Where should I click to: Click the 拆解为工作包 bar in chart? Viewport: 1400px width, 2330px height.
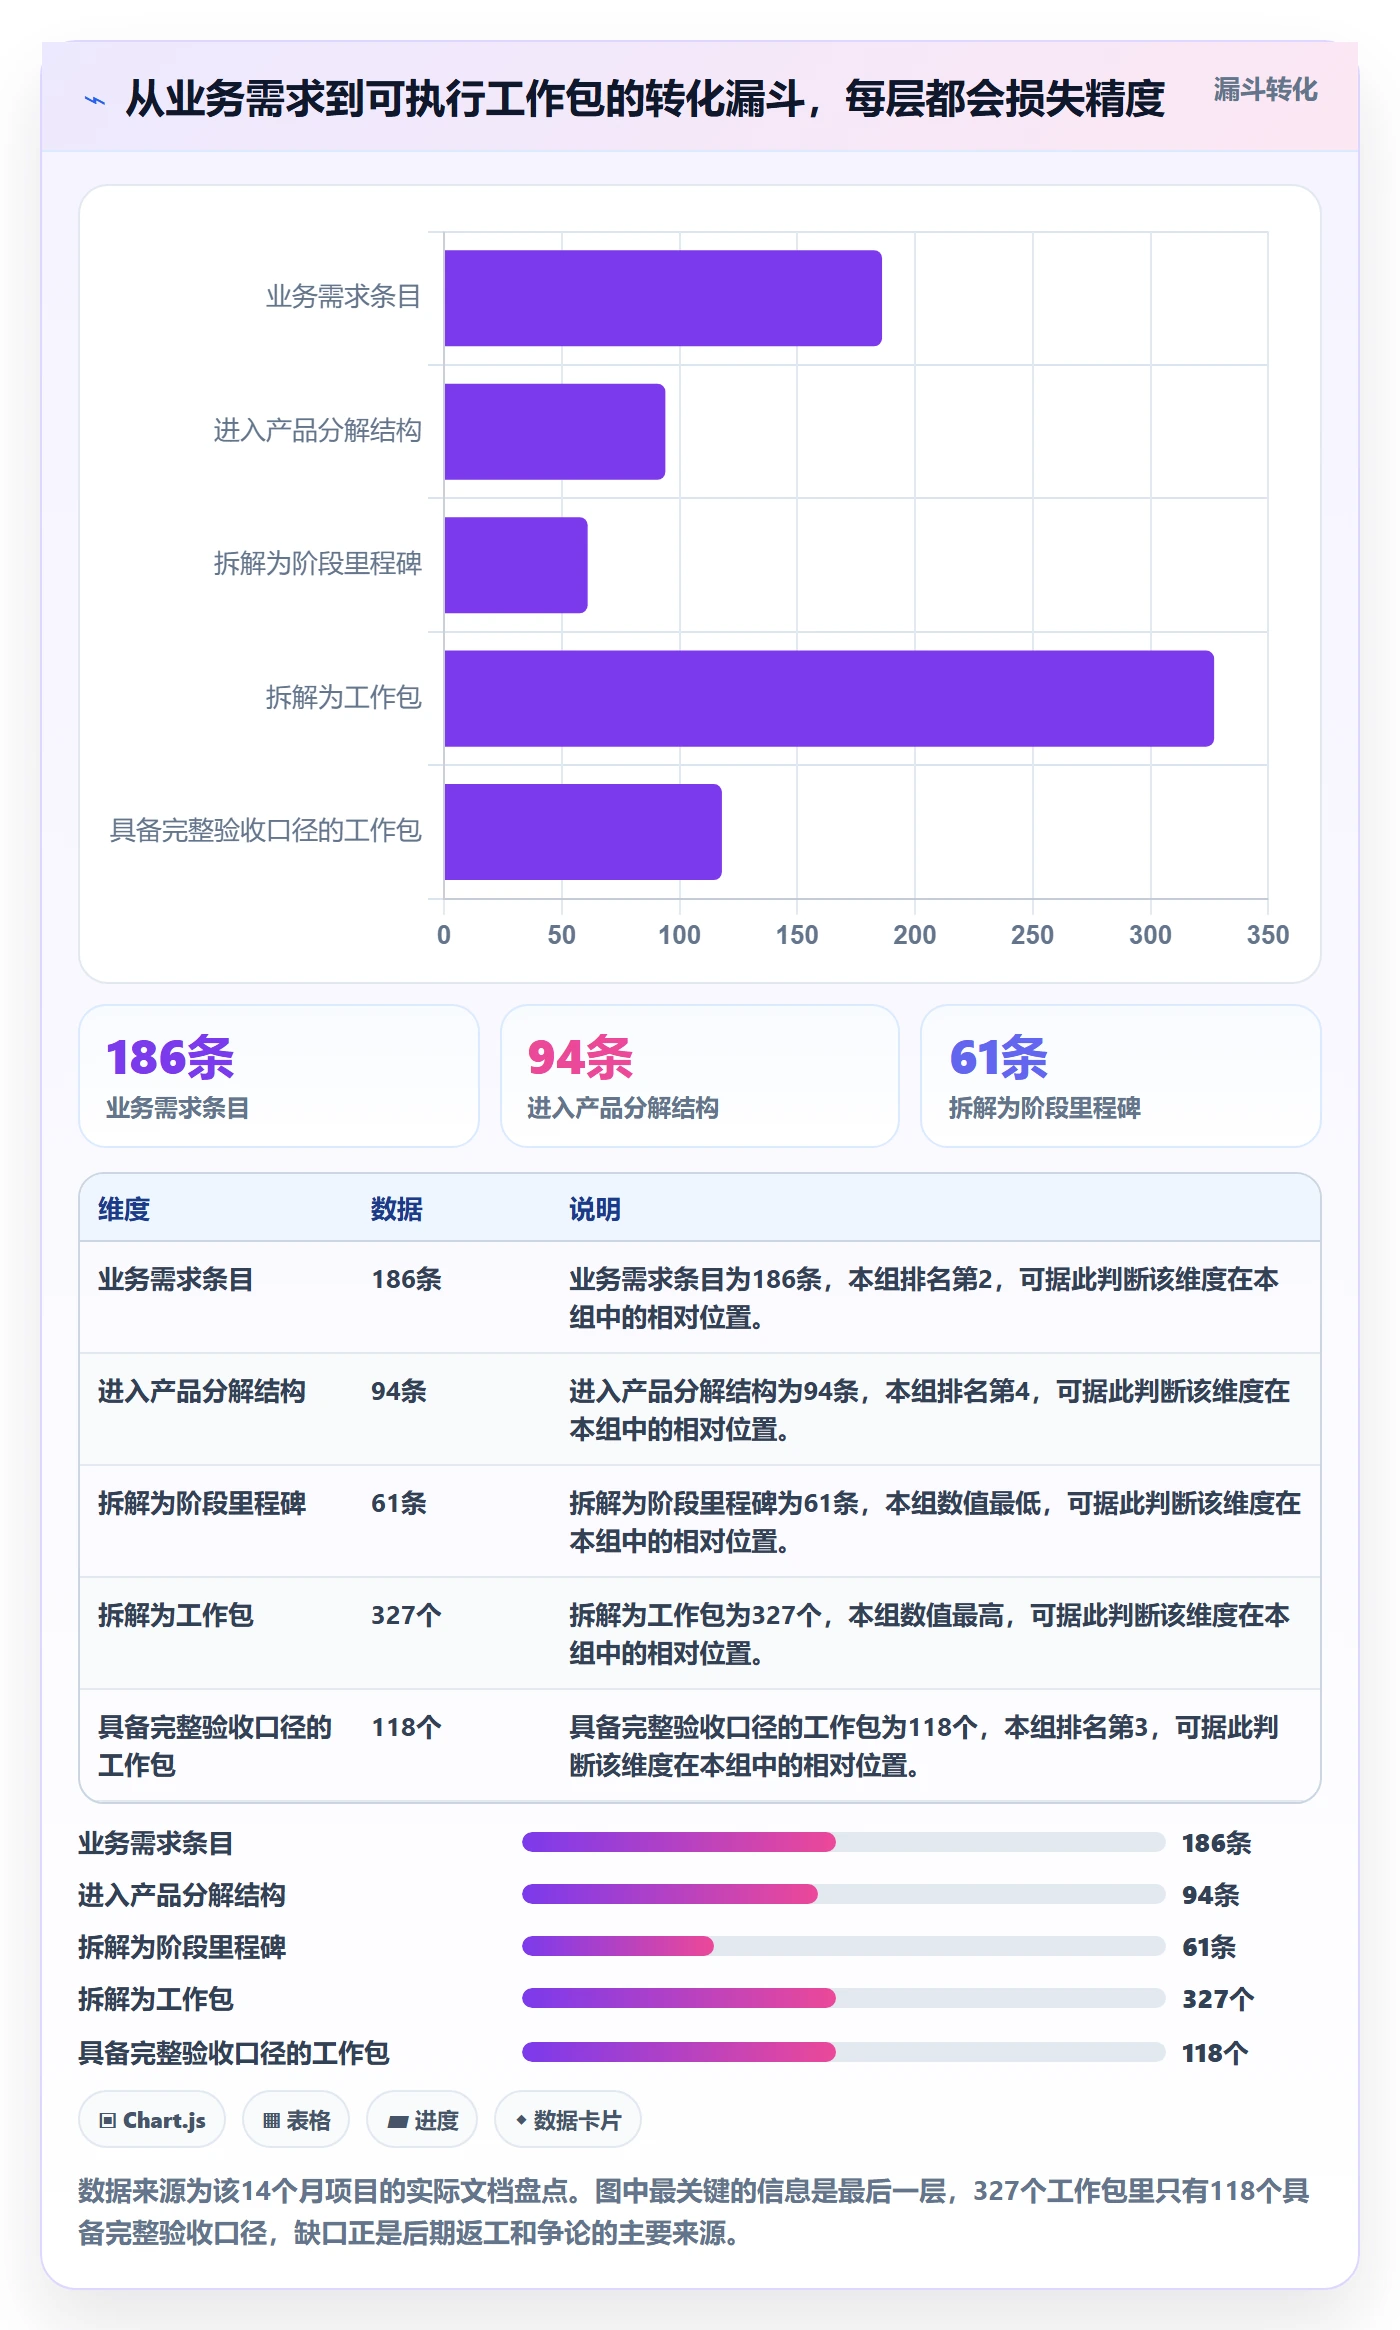[829, 698]
